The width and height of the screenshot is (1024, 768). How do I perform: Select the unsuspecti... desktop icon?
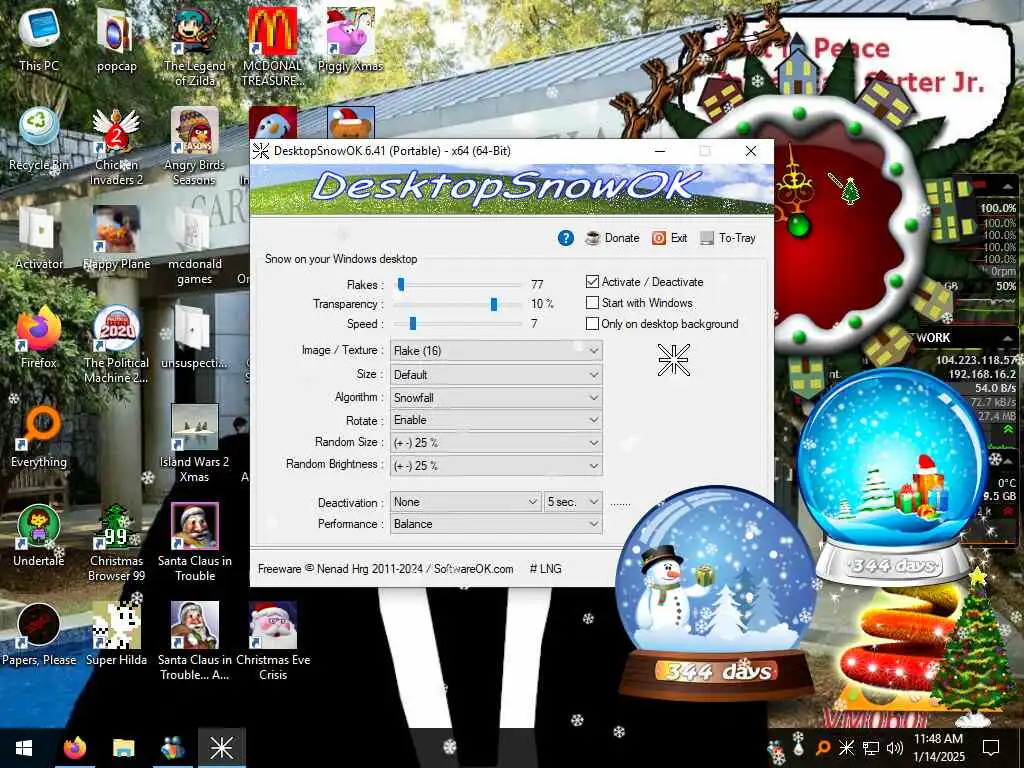coord(195,337)
